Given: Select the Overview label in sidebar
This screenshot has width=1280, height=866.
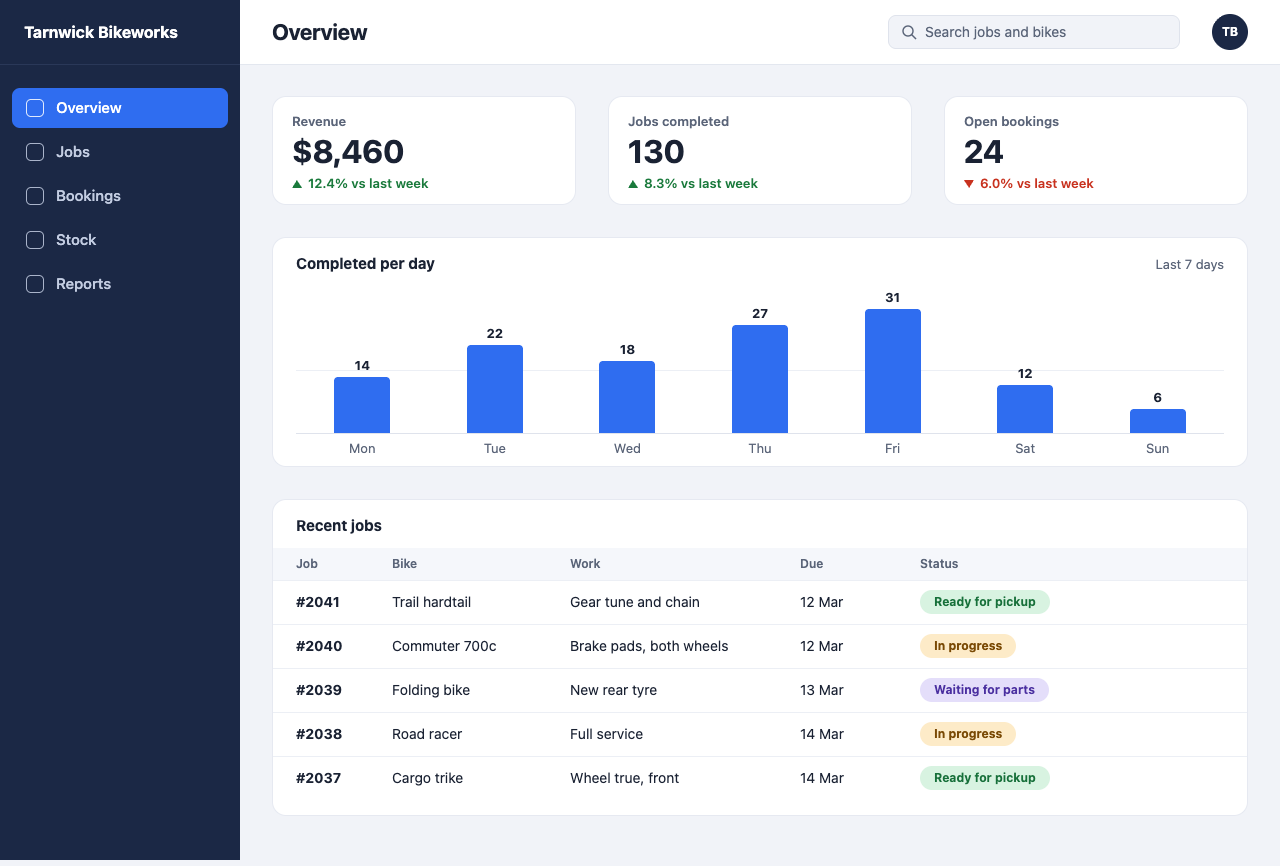Looking at the screenshot, I should coord(89,108).
